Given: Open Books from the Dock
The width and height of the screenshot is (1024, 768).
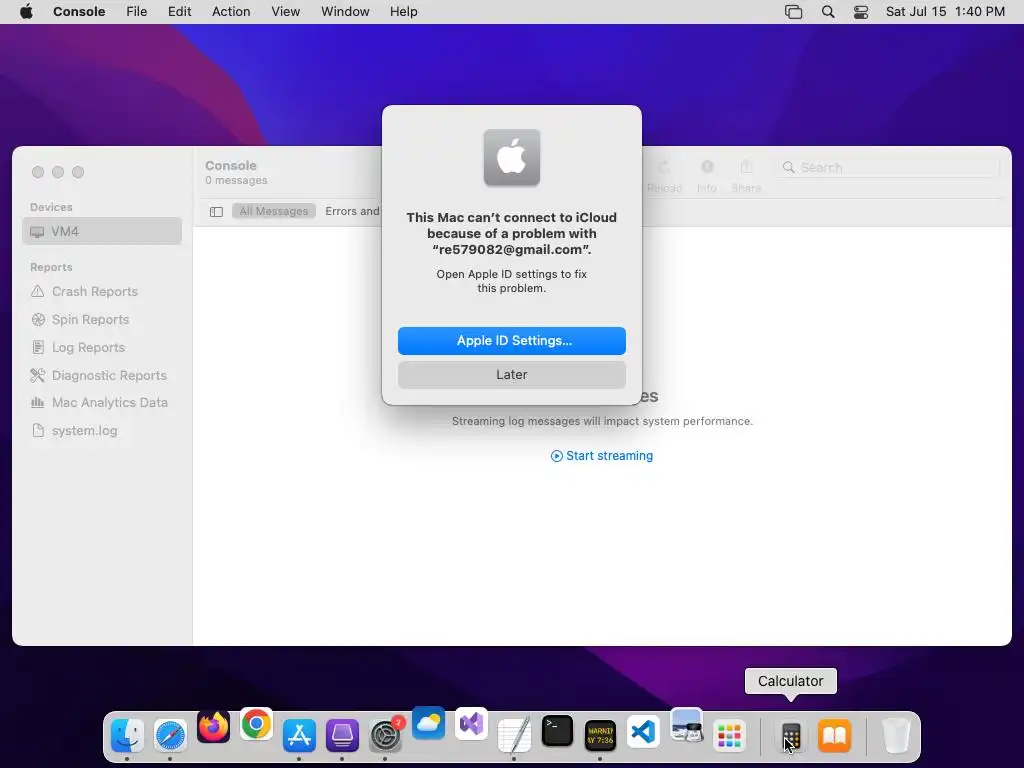Looking at the screenshot, I should [835, 736].
